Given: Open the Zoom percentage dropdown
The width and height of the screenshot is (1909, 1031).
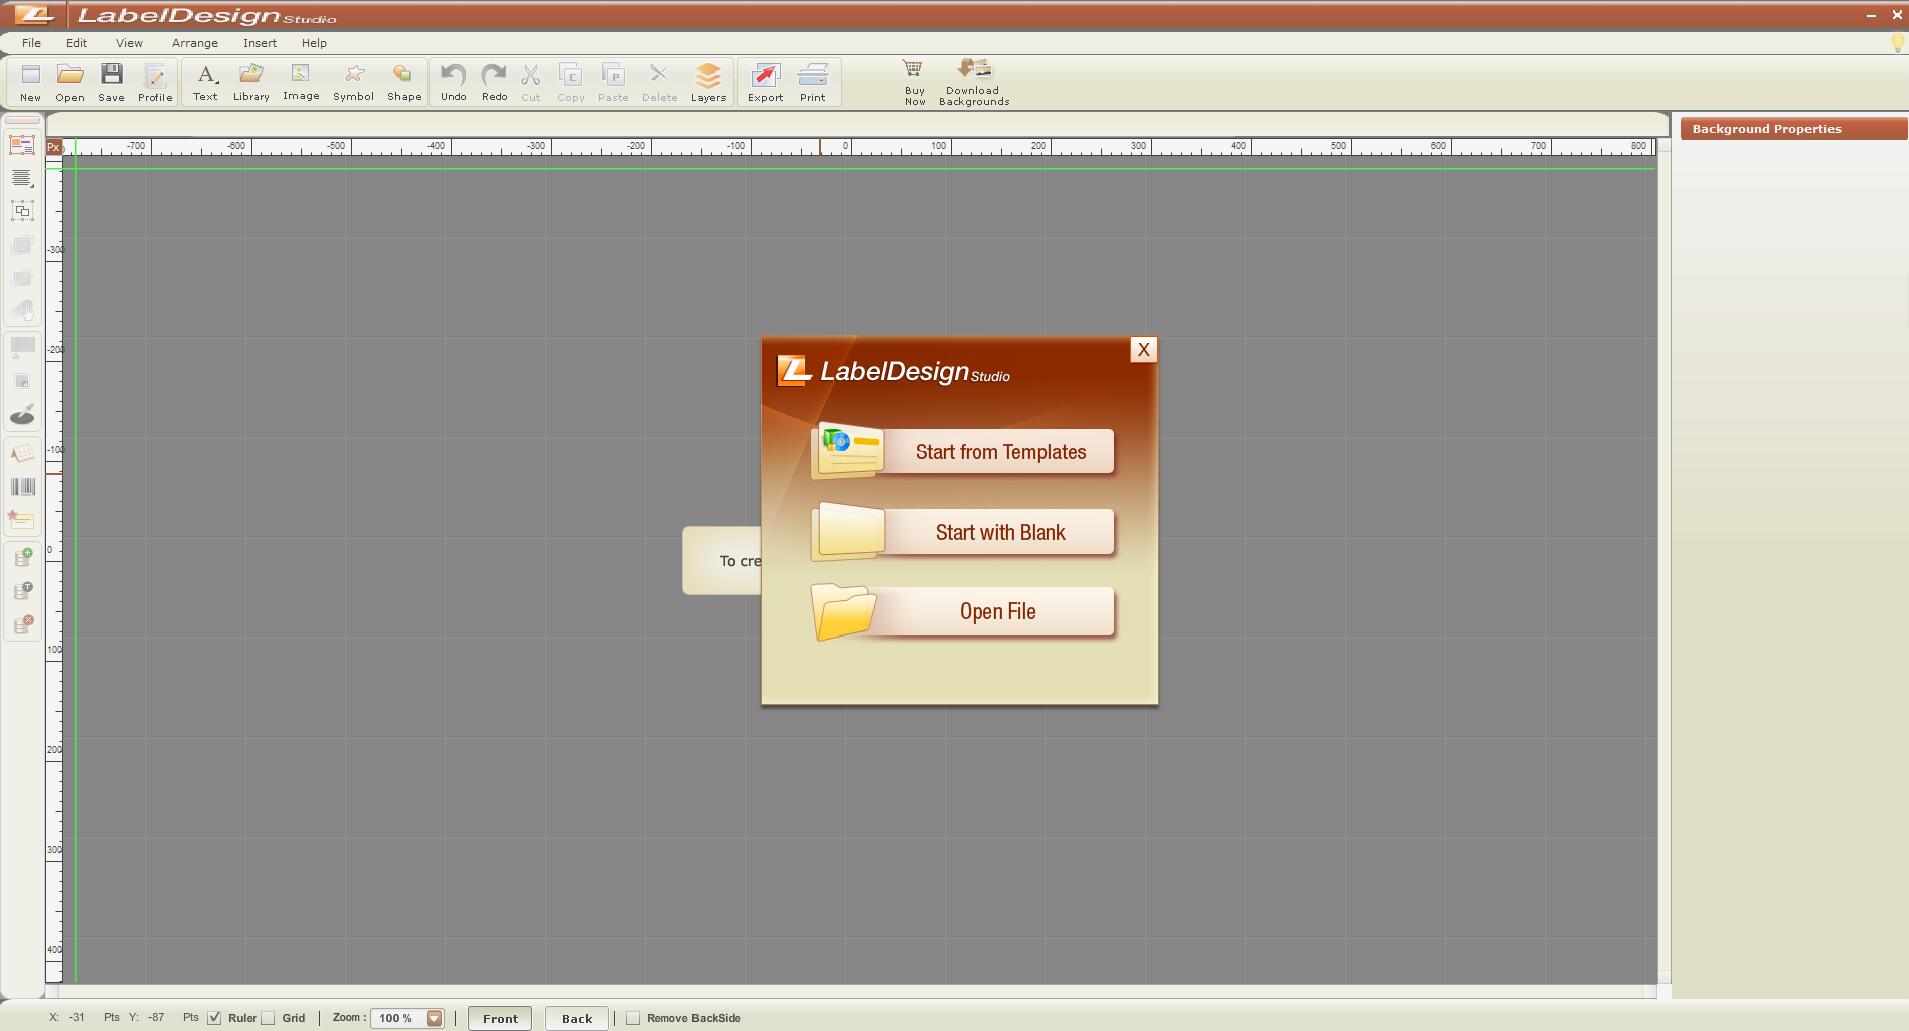Looking at the screenshot, I should [x=435, y=1018].
